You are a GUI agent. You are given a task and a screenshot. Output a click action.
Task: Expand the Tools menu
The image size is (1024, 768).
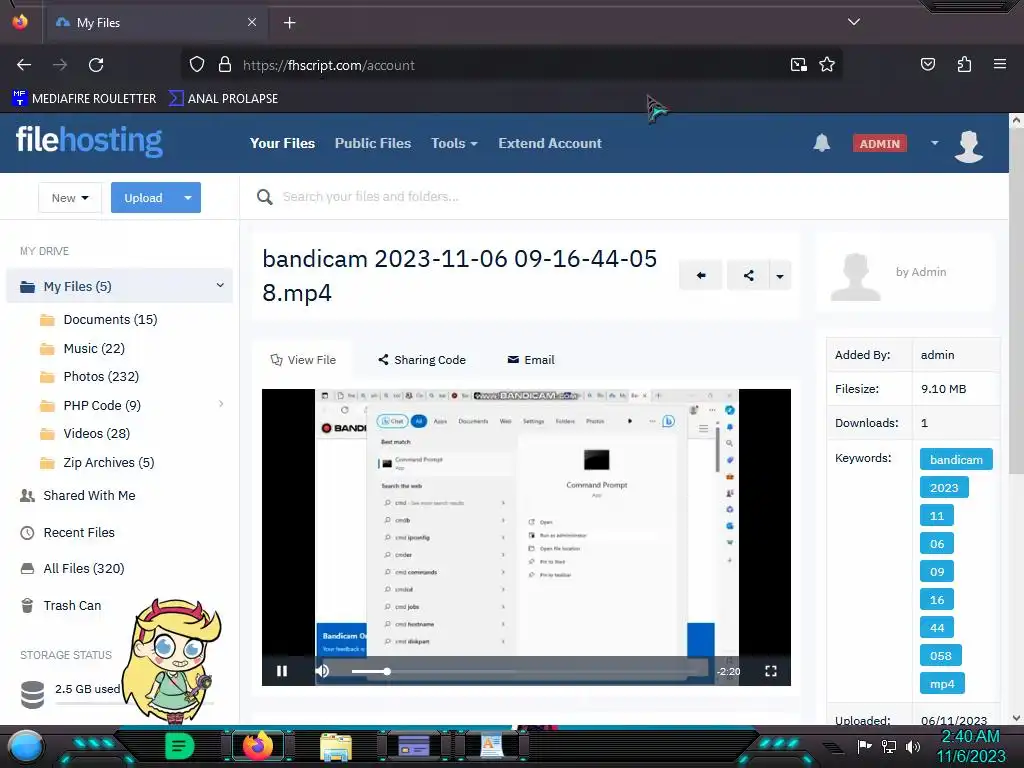coord(454,143)
